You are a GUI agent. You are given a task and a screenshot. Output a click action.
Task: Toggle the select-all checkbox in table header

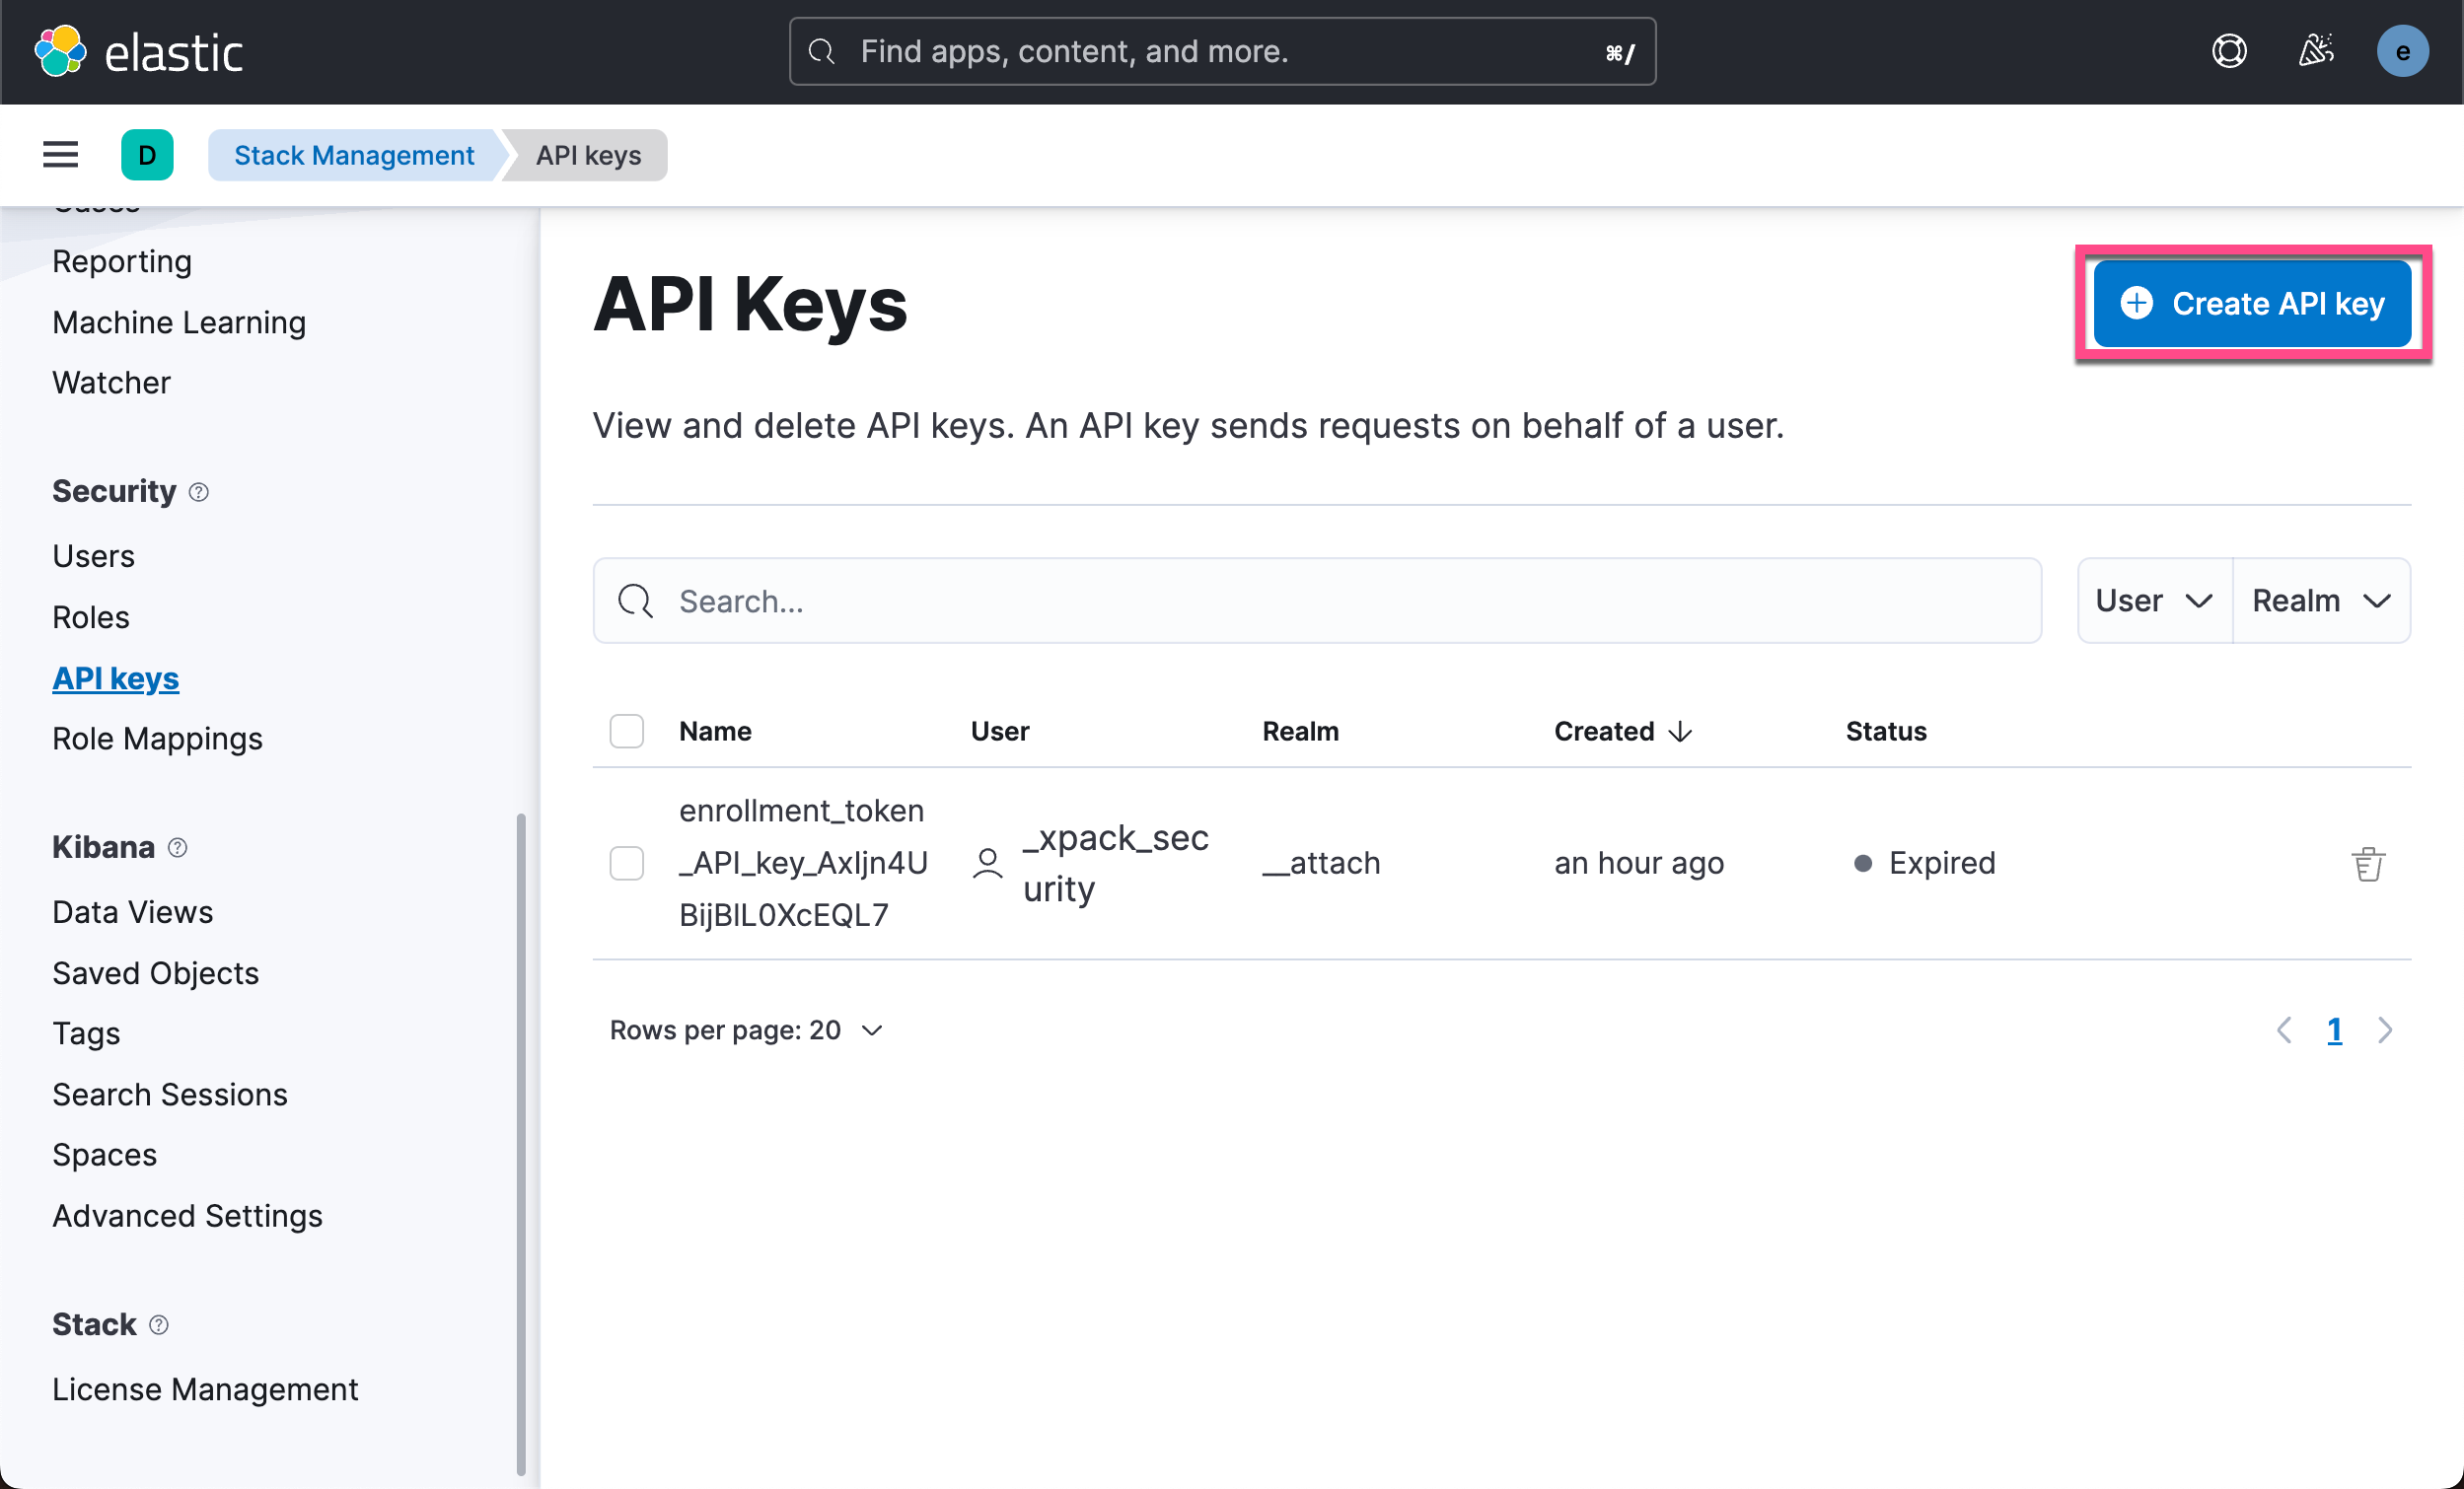point(627,731)
